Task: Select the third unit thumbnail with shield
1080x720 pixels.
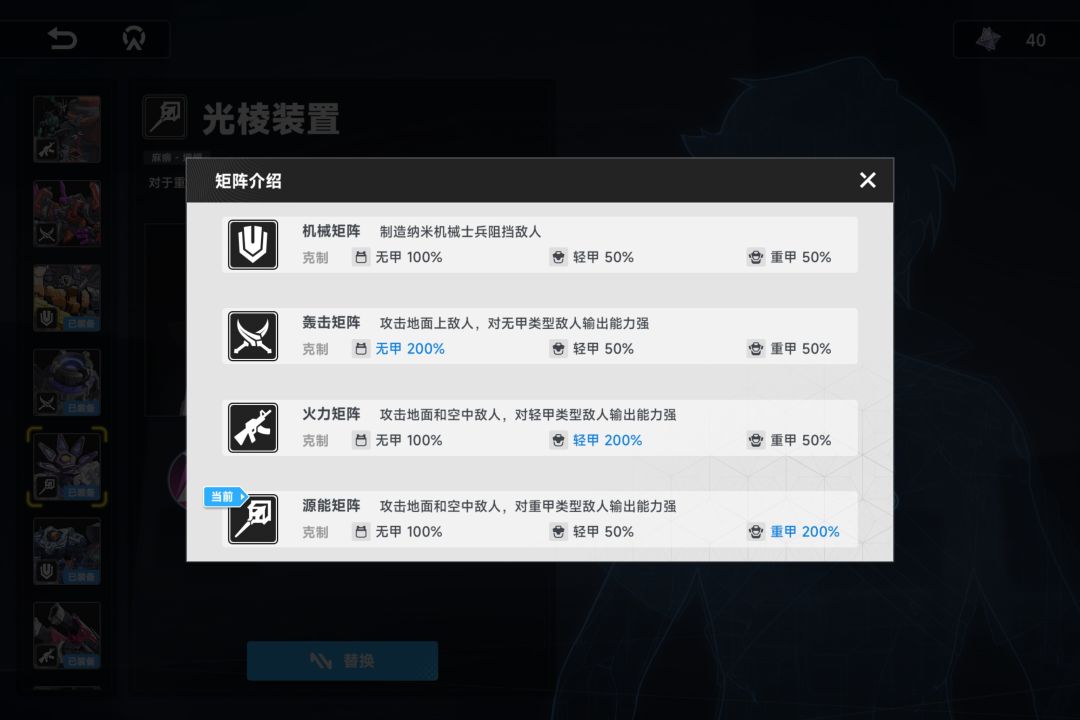Action: tap(67, 298)
